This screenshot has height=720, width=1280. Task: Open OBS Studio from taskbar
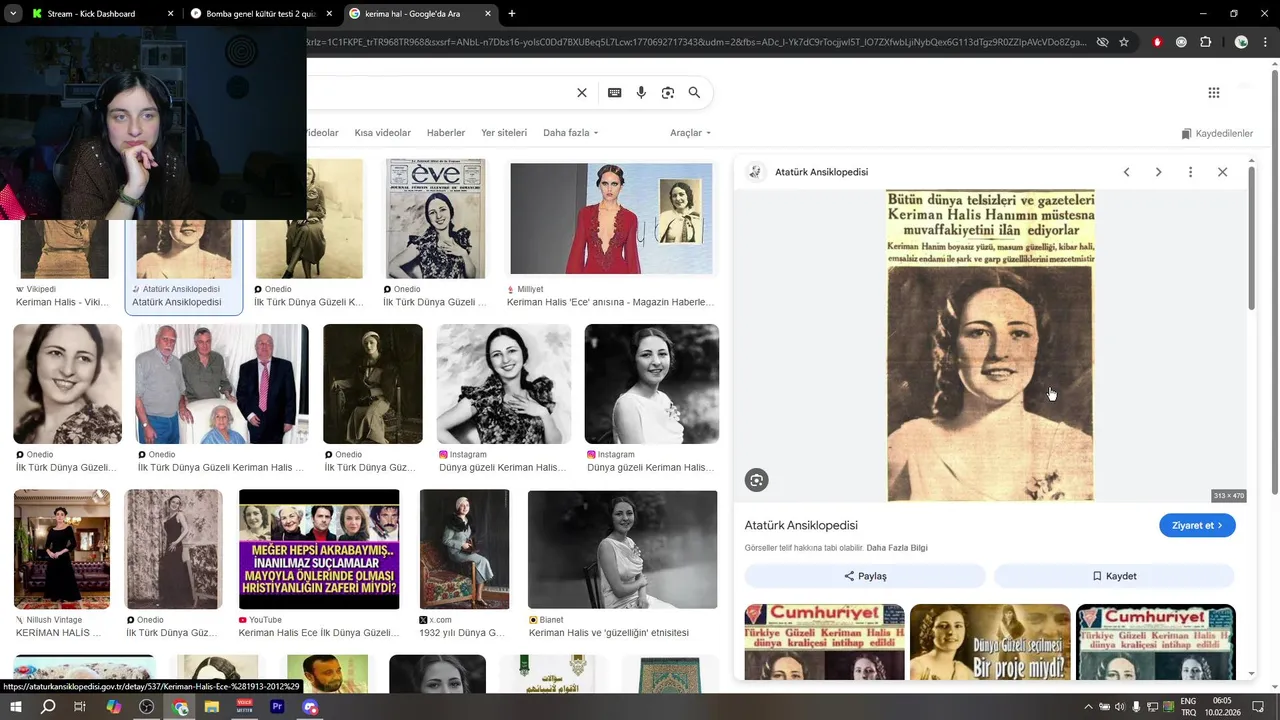click(x=147, y=707)
